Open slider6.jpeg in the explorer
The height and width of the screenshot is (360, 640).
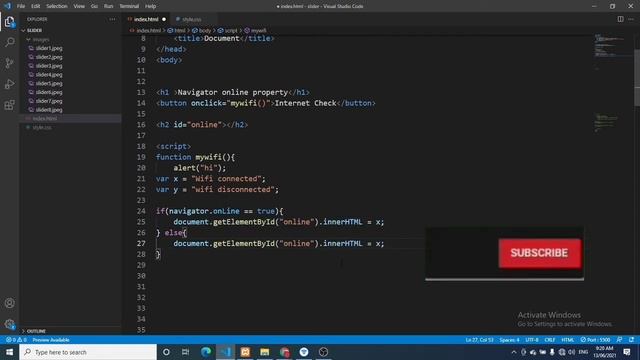click(49, 92)
